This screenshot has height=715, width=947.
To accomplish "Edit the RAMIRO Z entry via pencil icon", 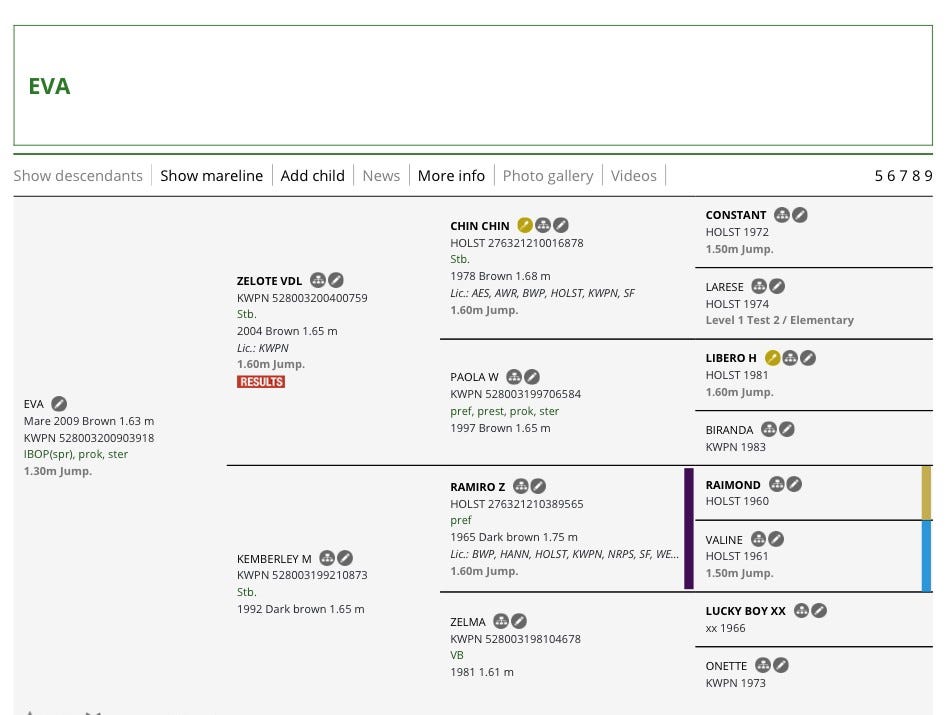I will 538,487.
